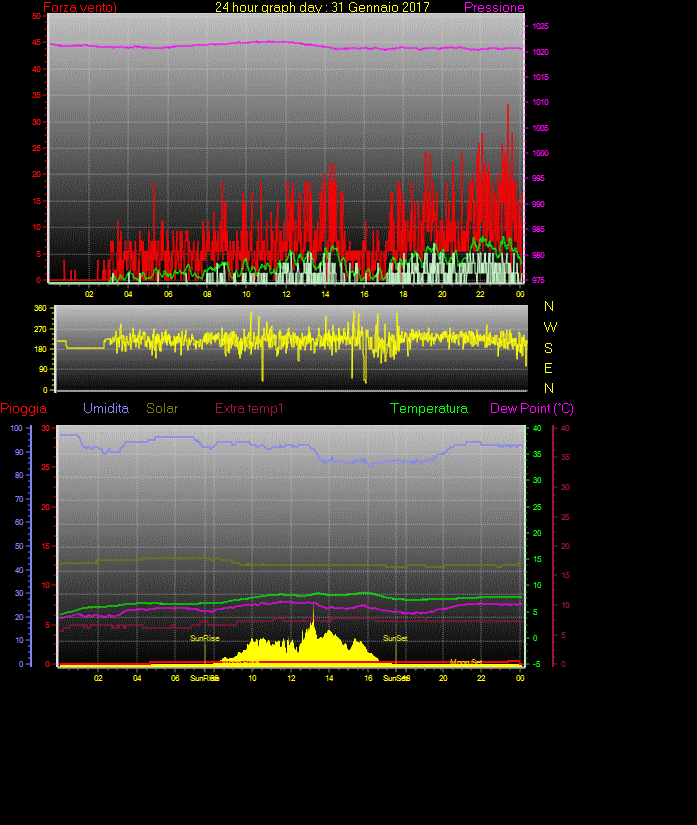Click the 50 wind speed axis value
The width and height of the screenshot is (697, 825).
point(36,16)
